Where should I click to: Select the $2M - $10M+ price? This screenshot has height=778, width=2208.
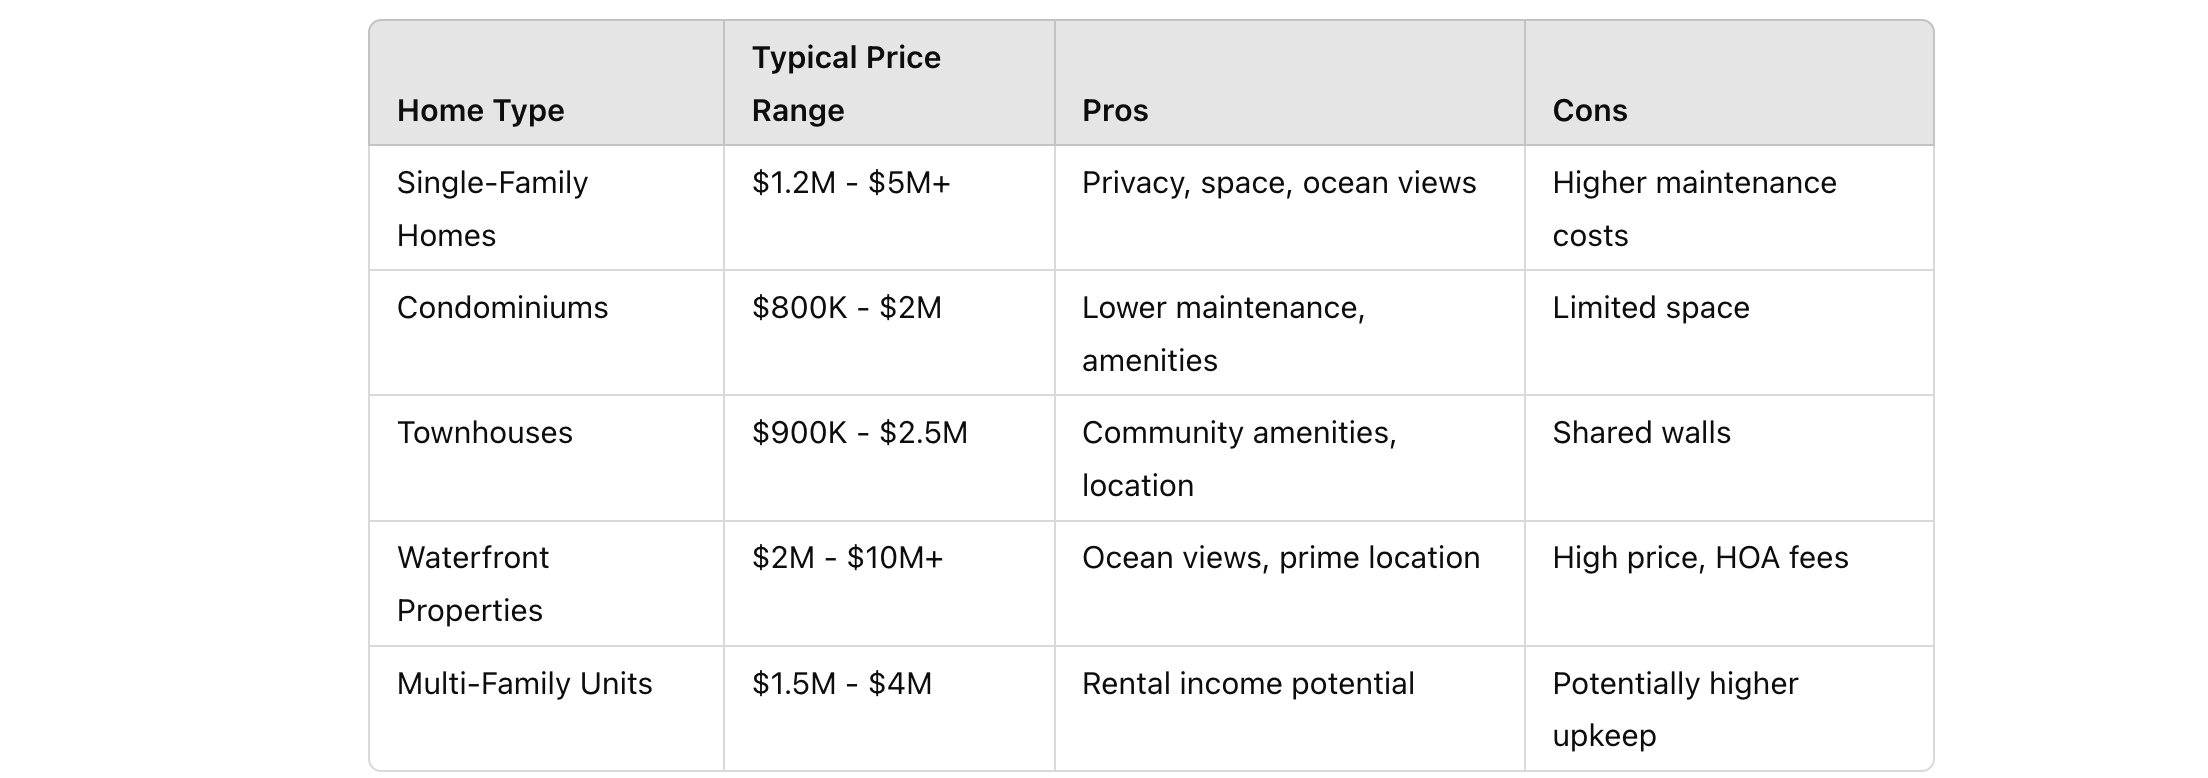[847, 558]
